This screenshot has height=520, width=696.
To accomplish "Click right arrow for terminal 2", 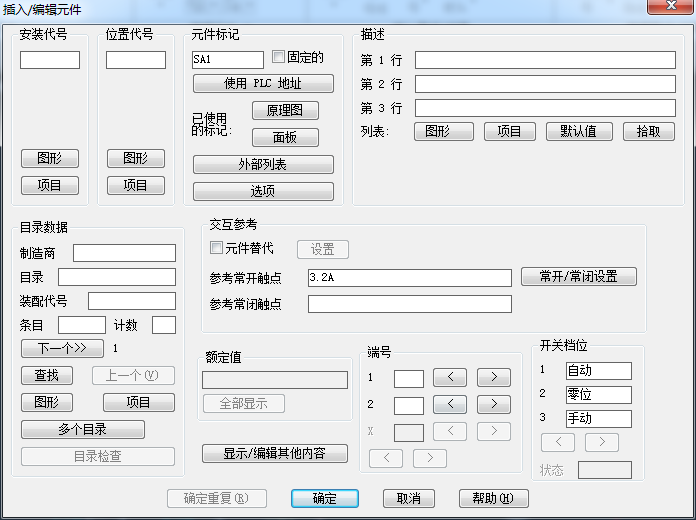I will [x=493, y=405].
